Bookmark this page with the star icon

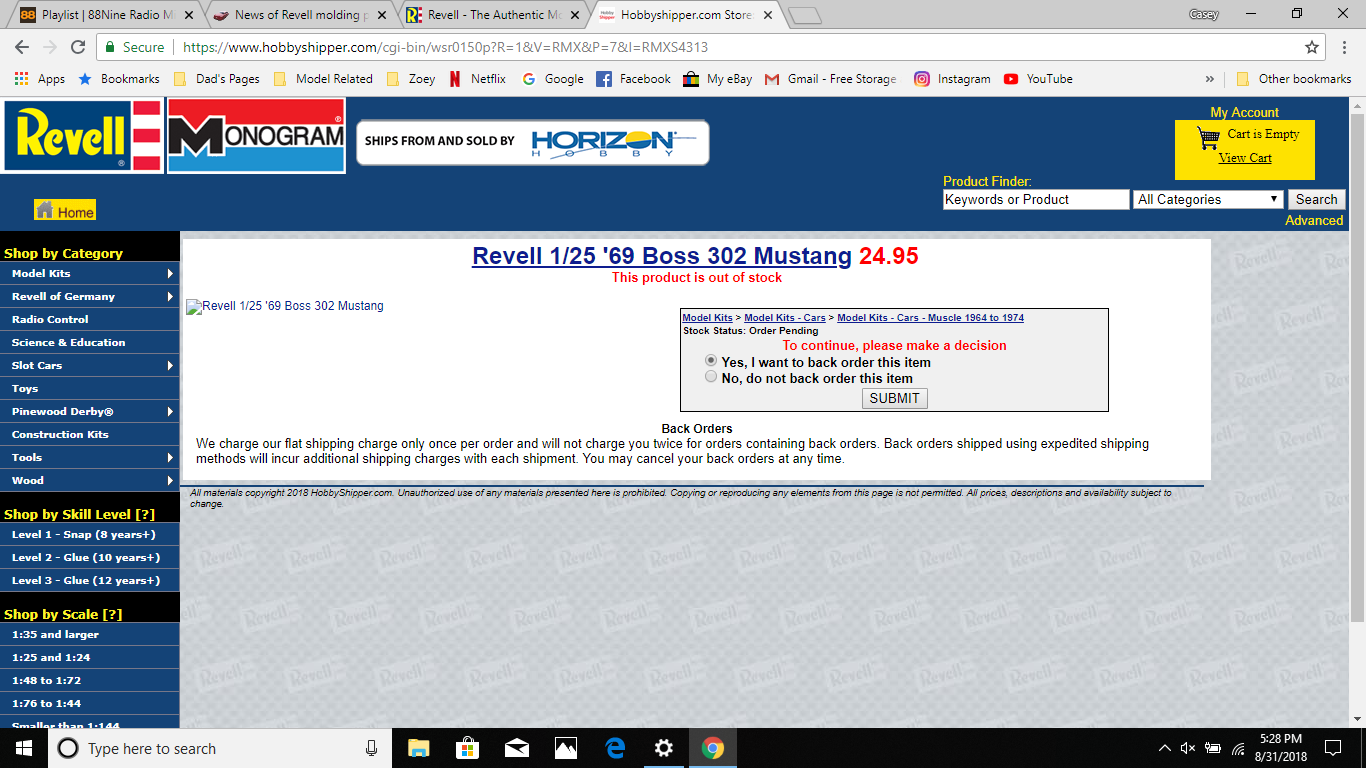[1311, 47]
